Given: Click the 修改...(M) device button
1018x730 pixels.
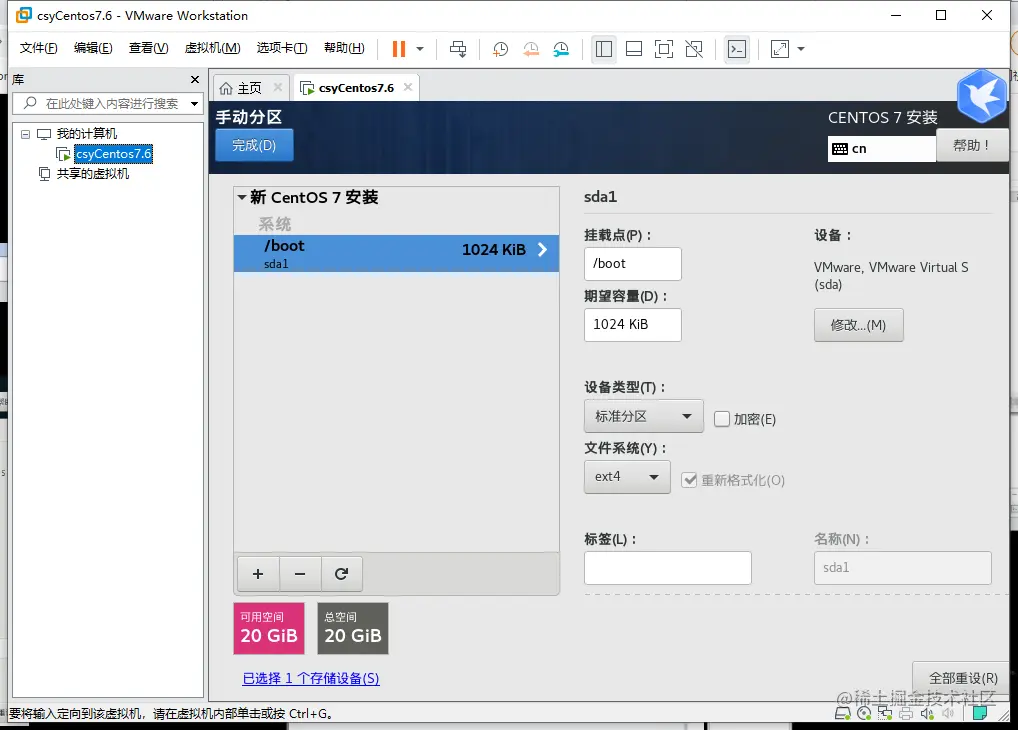Looking at the screenshot, I should point(858,325).
